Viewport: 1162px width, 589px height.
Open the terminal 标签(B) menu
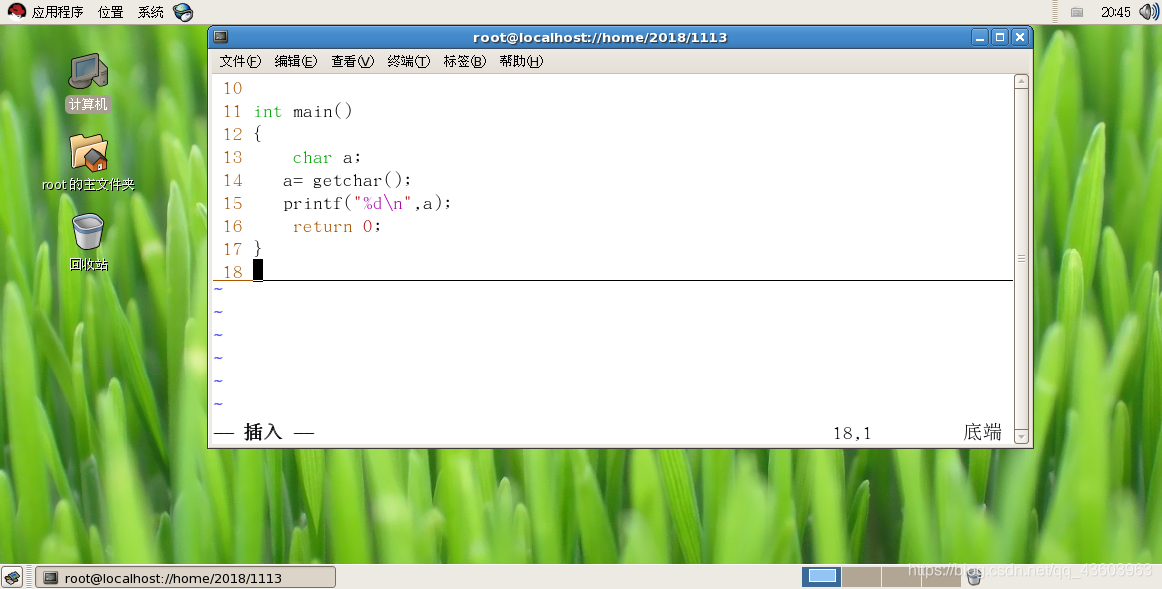465,61
